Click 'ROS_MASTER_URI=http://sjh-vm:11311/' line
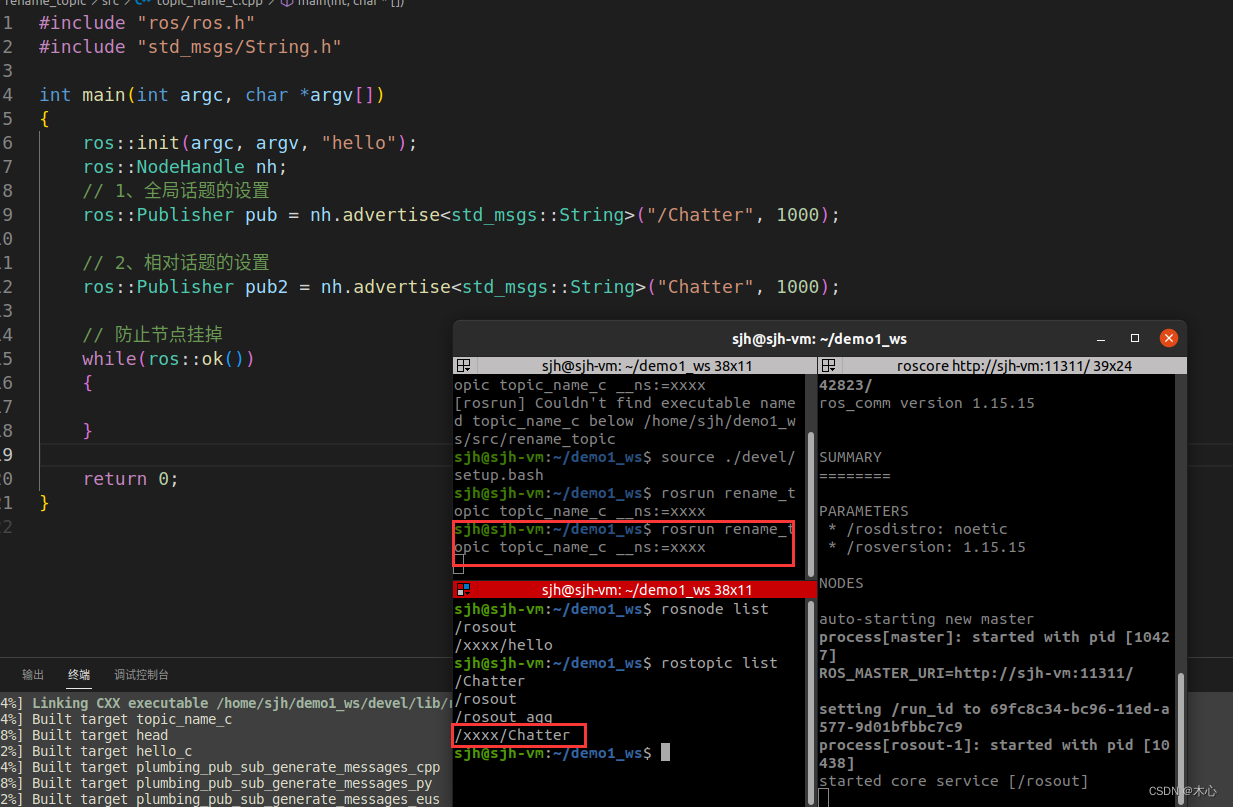This screenshot has width=1233, height=807. pos(976,673)
